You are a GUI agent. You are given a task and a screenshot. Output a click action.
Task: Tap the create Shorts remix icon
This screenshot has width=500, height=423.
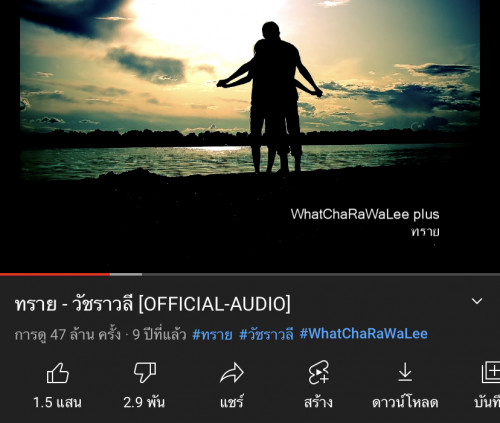pyautogui.click(x=319, y=372)
